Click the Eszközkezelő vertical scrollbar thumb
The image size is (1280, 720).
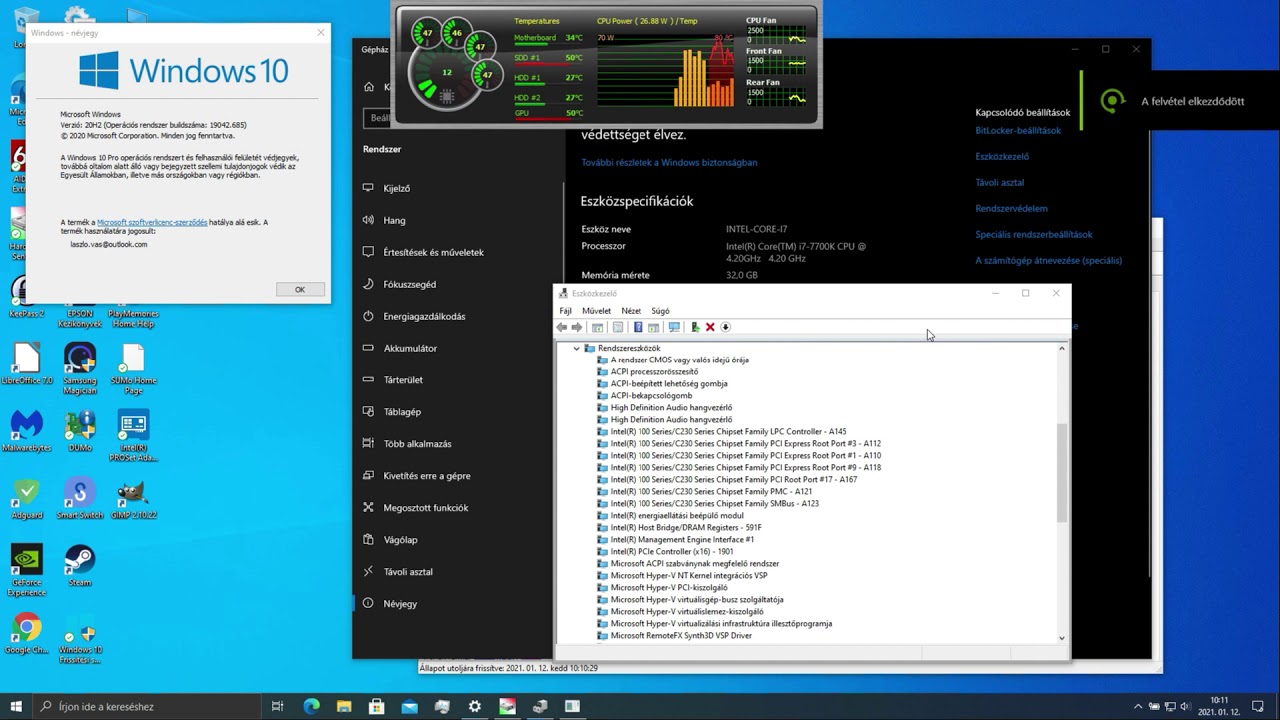point(1061,472)
